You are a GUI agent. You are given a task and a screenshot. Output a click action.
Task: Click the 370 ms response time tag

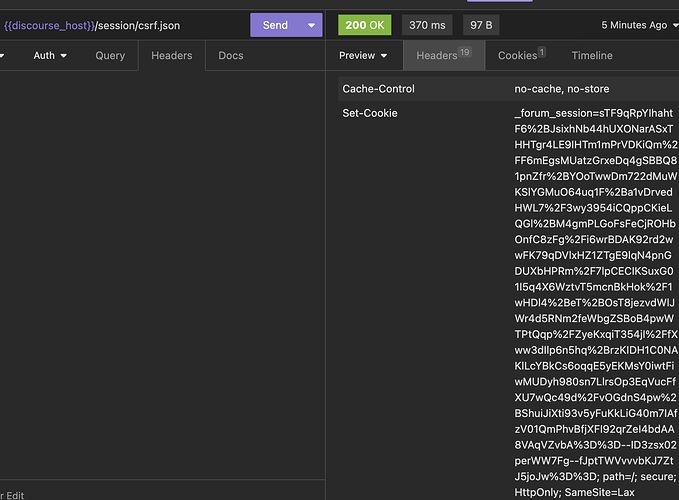point(427,25)
